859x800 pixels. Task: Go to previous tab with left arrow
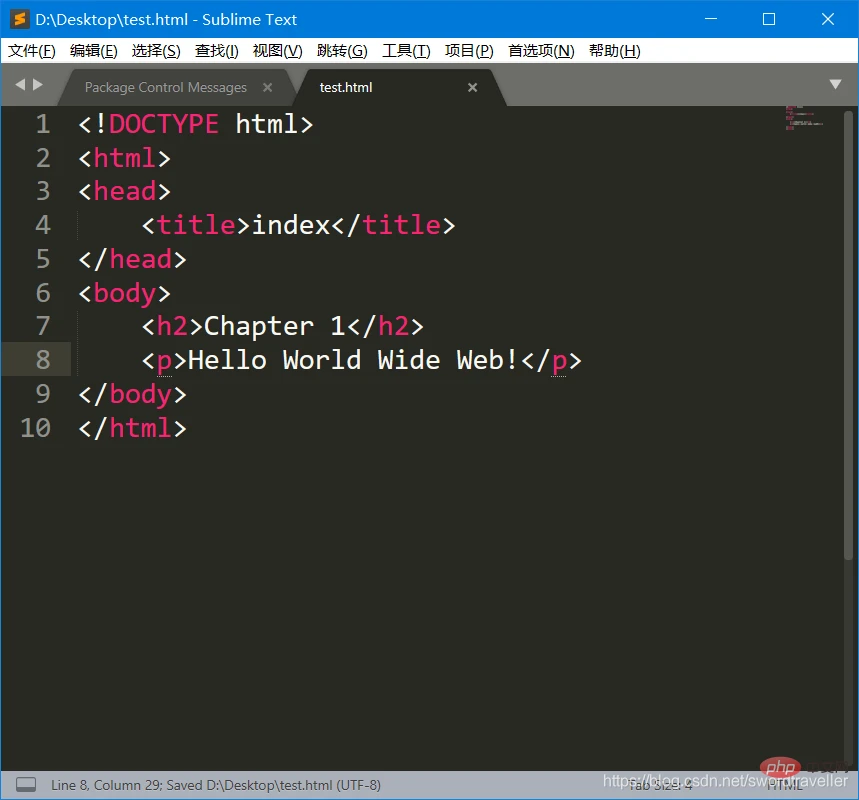[20, 84]
